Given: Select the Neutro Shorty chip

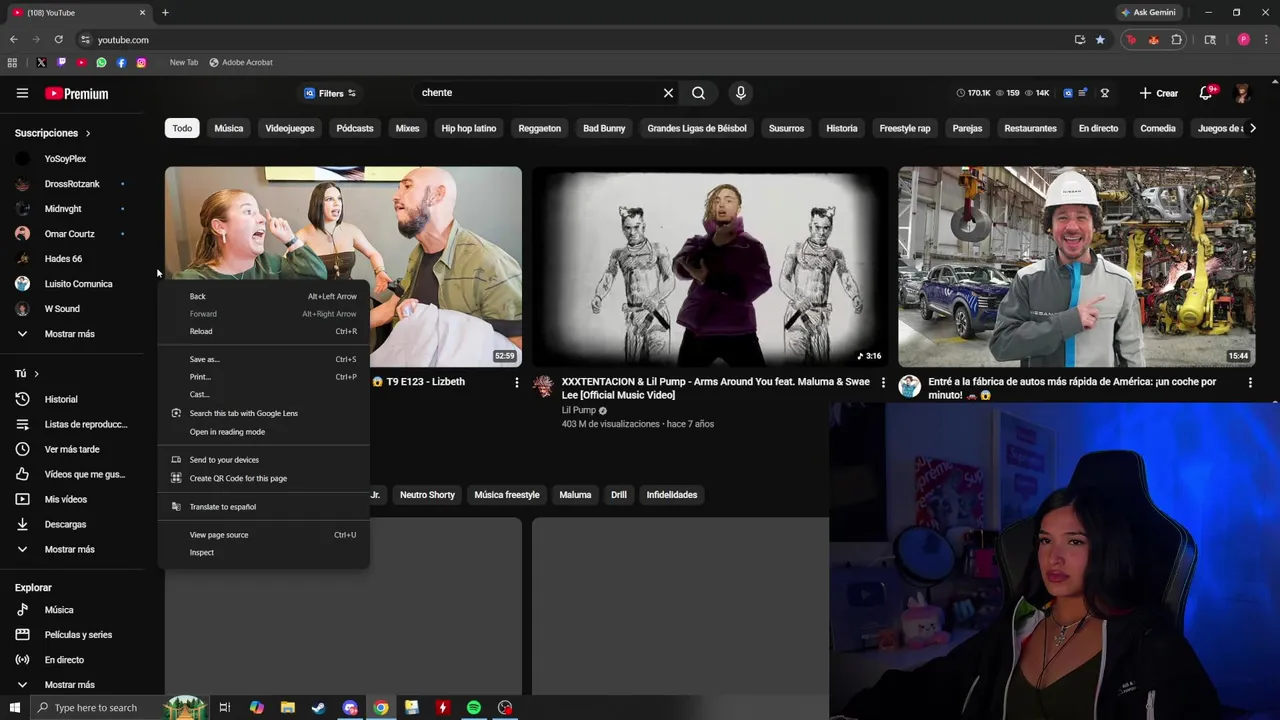Looking at the screenshot, I should [427, 495].
